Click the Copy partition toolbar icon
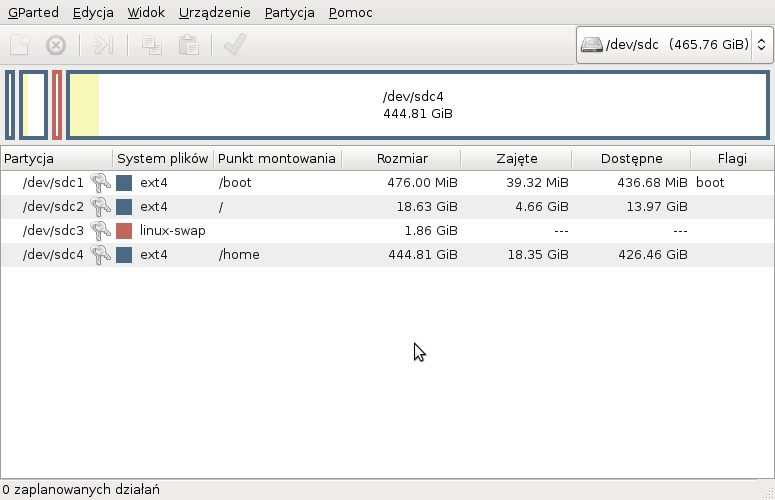The width and height of the screenshot is (775, 500). point(151,45)
